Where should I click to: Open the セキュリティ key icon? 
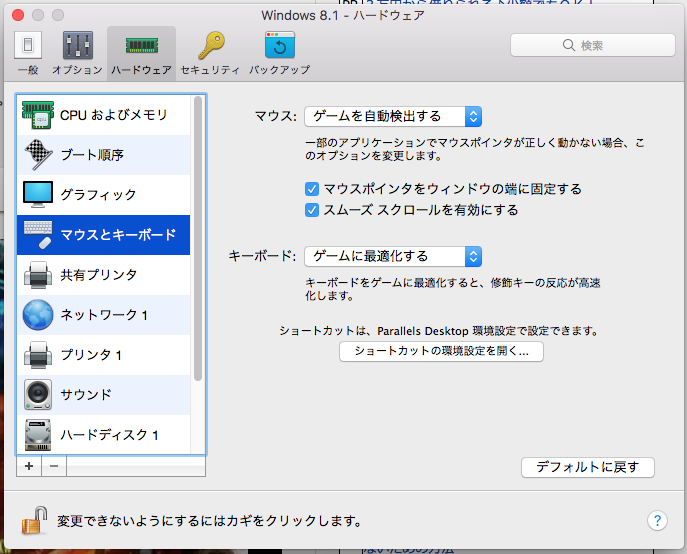click(211, 46)
